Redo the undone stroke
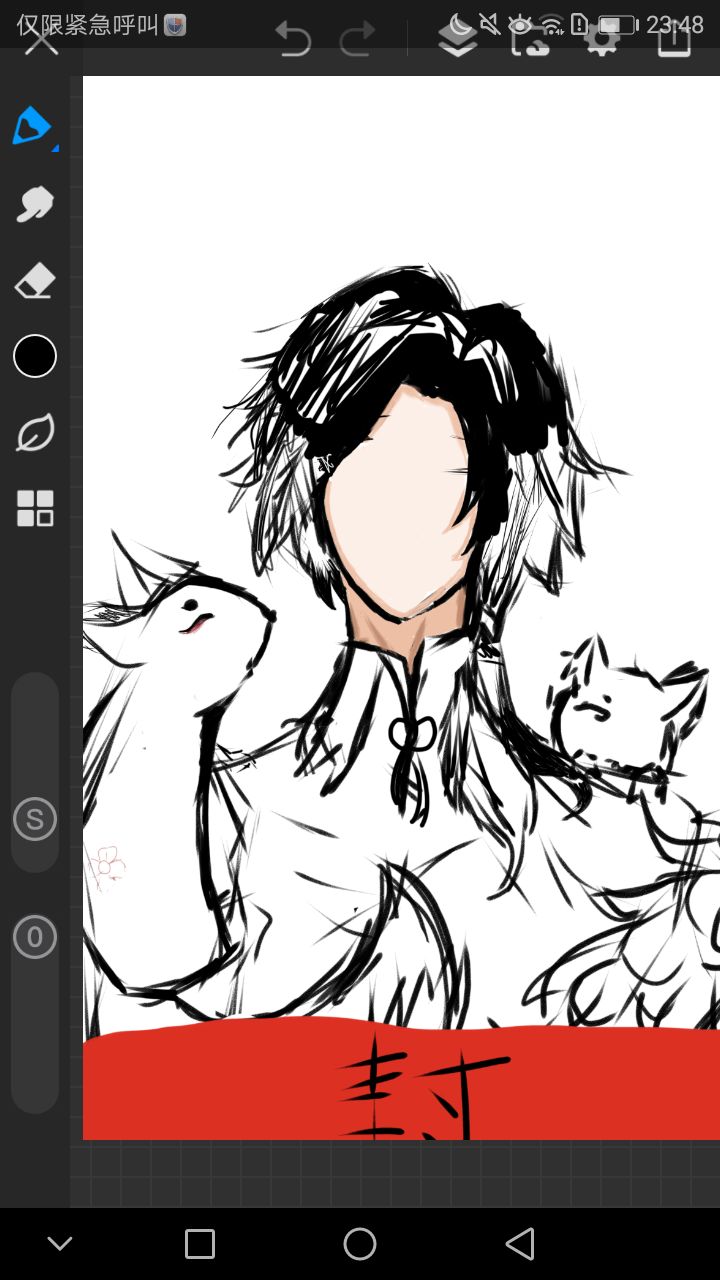The height and width of the screenshot is (1280, 720). [357, 40]
